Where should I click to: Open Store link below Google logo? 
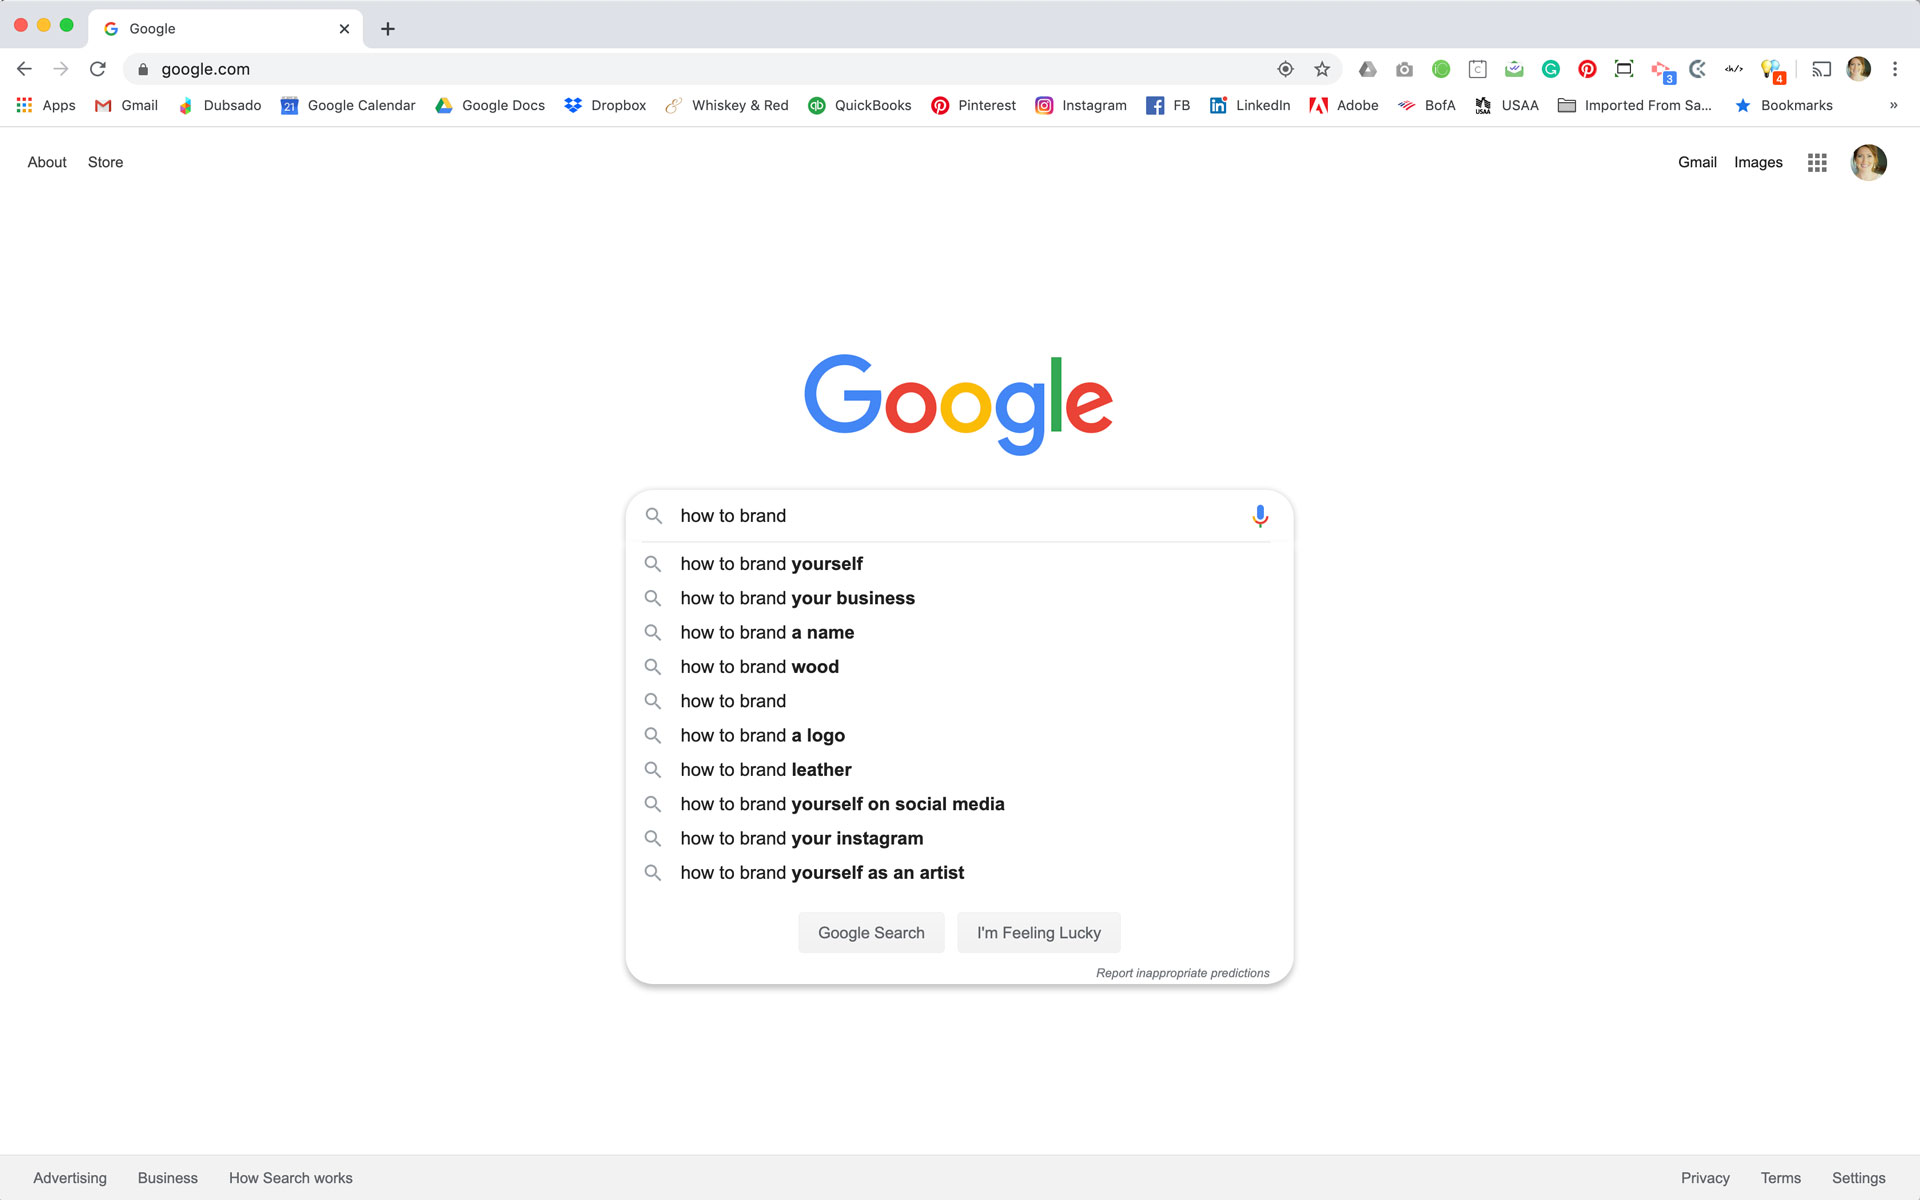[x=105, y=162]
